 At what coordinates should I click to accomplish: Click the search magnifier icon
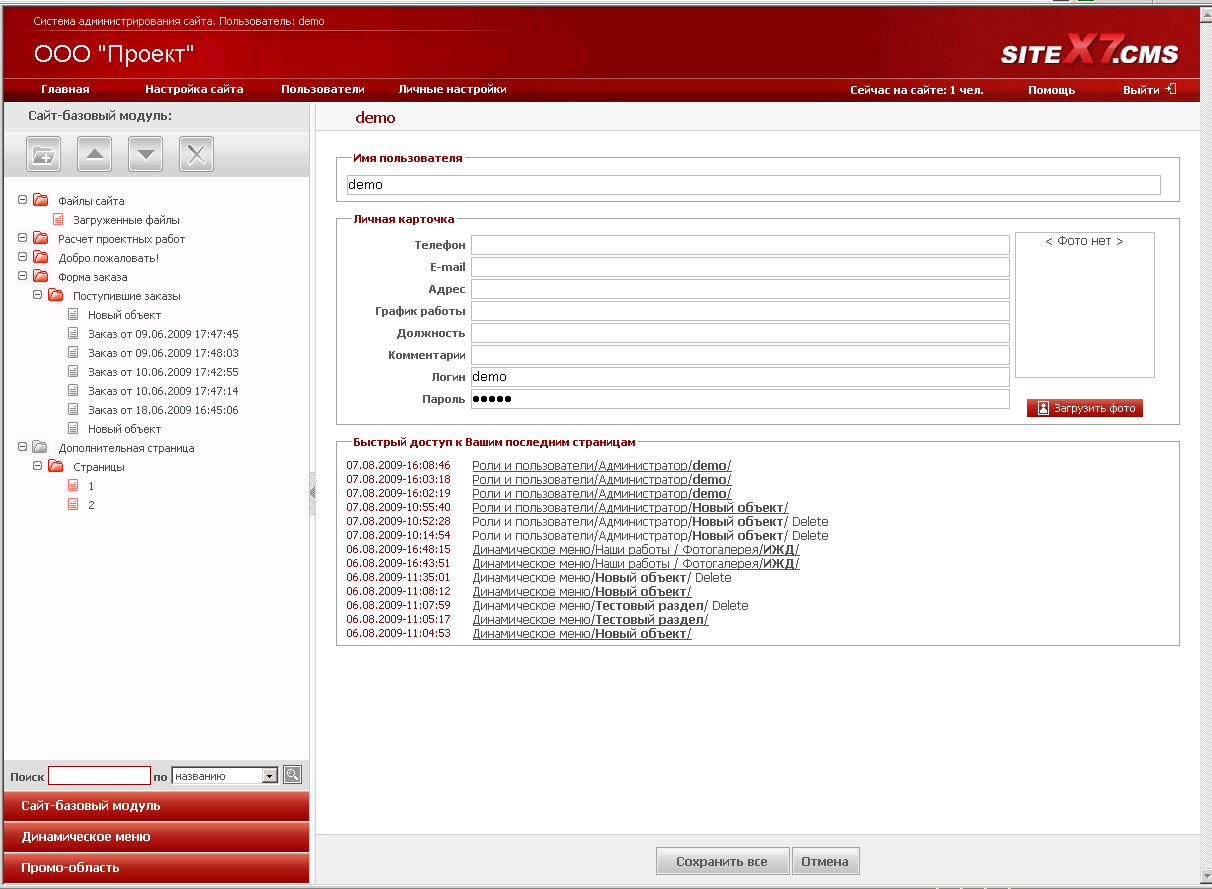point(292,775)
